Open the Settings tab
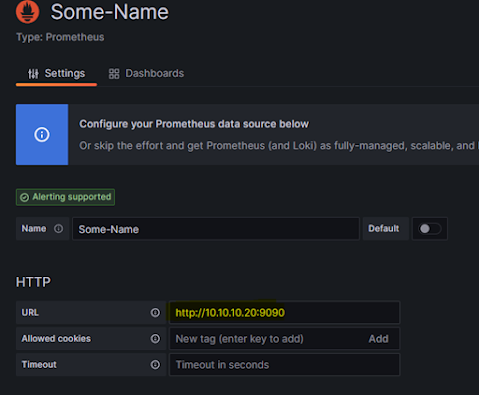Viewport: 479px width, 395px height. [x=56, y=74]
